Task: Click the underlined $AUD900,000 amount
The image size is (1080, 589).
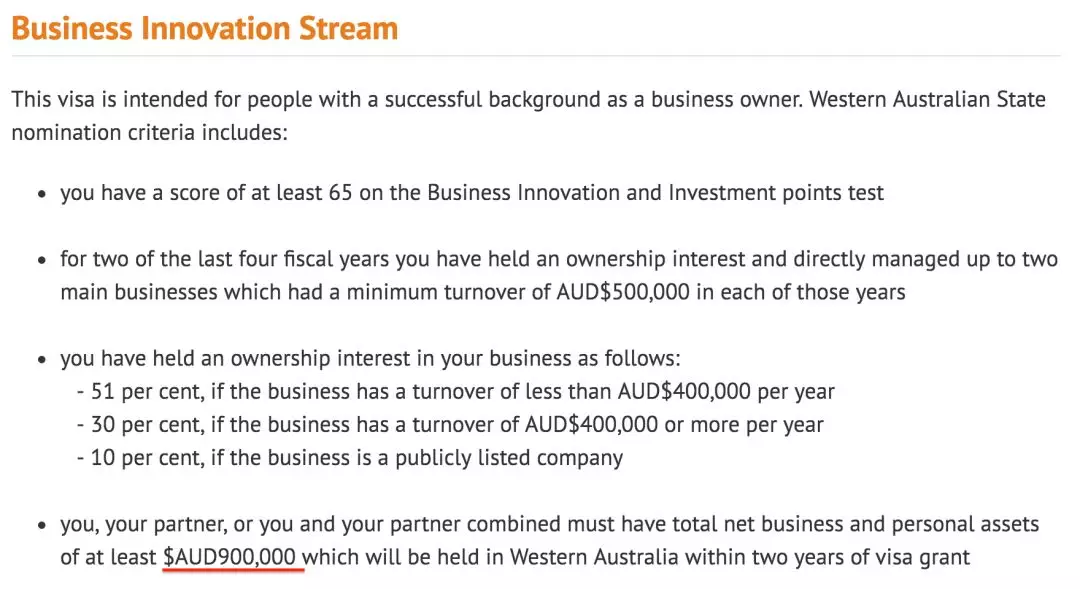Action: click(x=232, y=557)
